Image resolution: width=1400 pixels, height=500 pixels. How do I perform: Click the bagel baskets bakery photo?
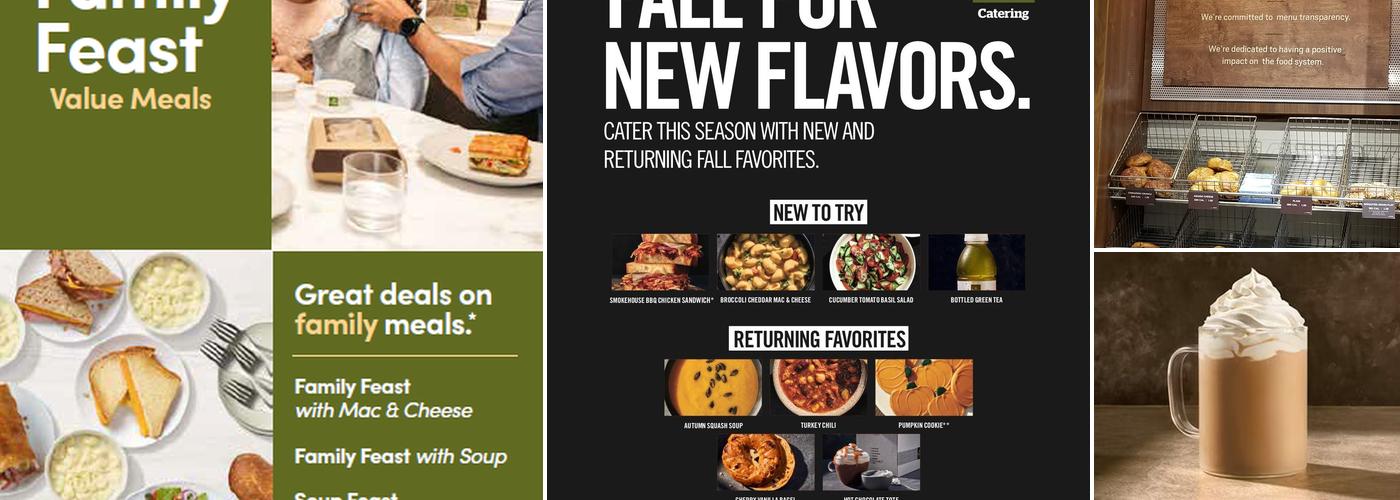1247,124
